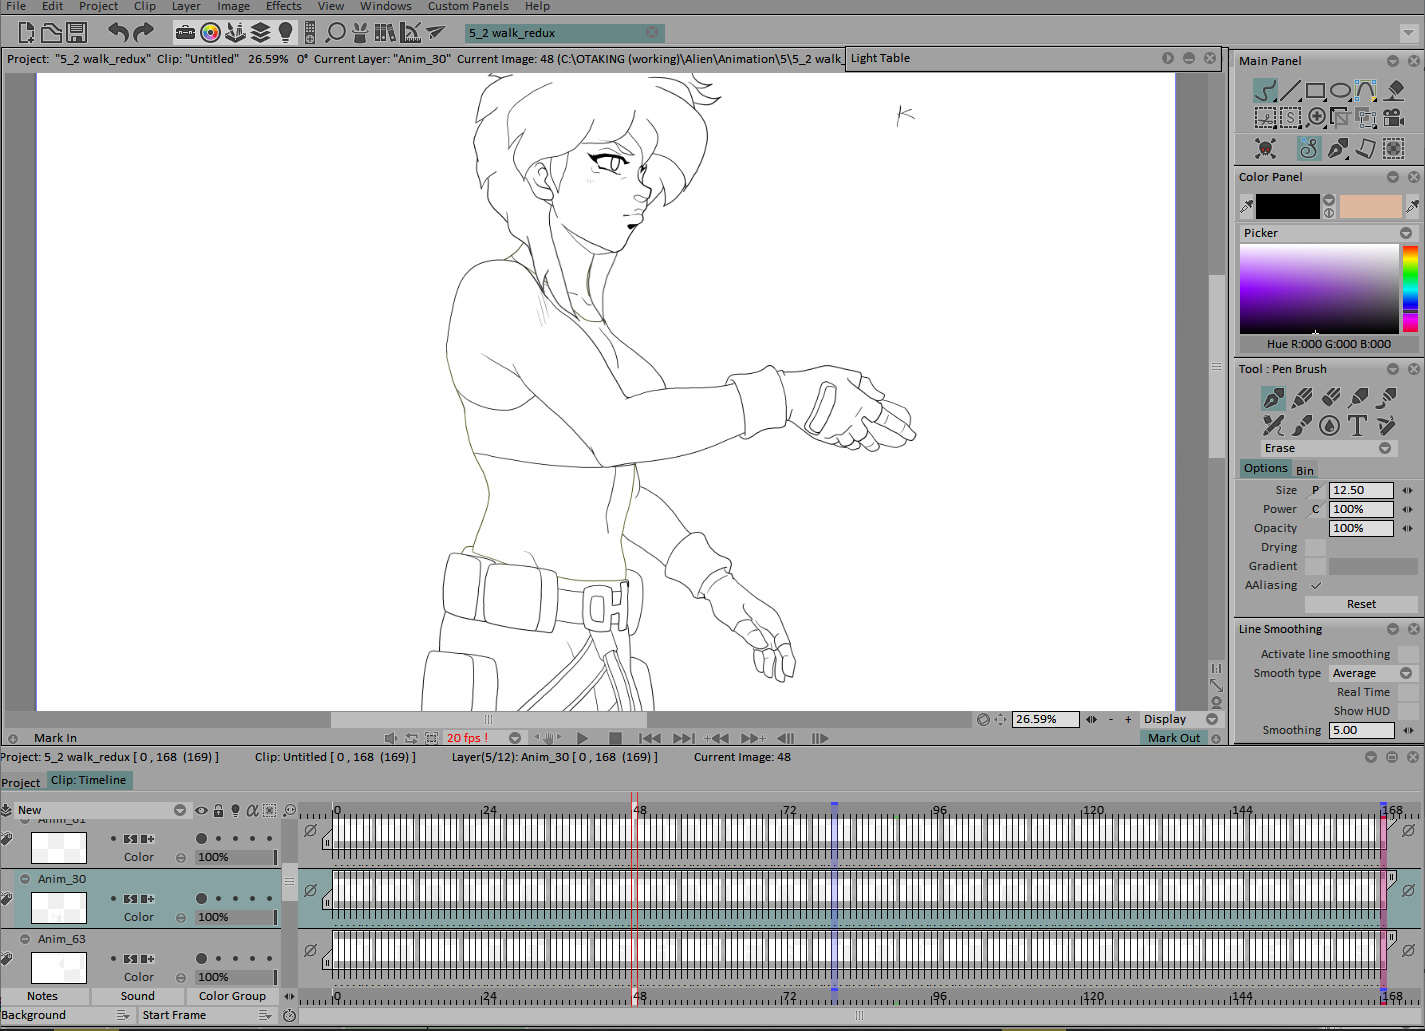Open the Display options dropdown
The width and height of the screenshot is (1425, 1031).
[1181, 719]
